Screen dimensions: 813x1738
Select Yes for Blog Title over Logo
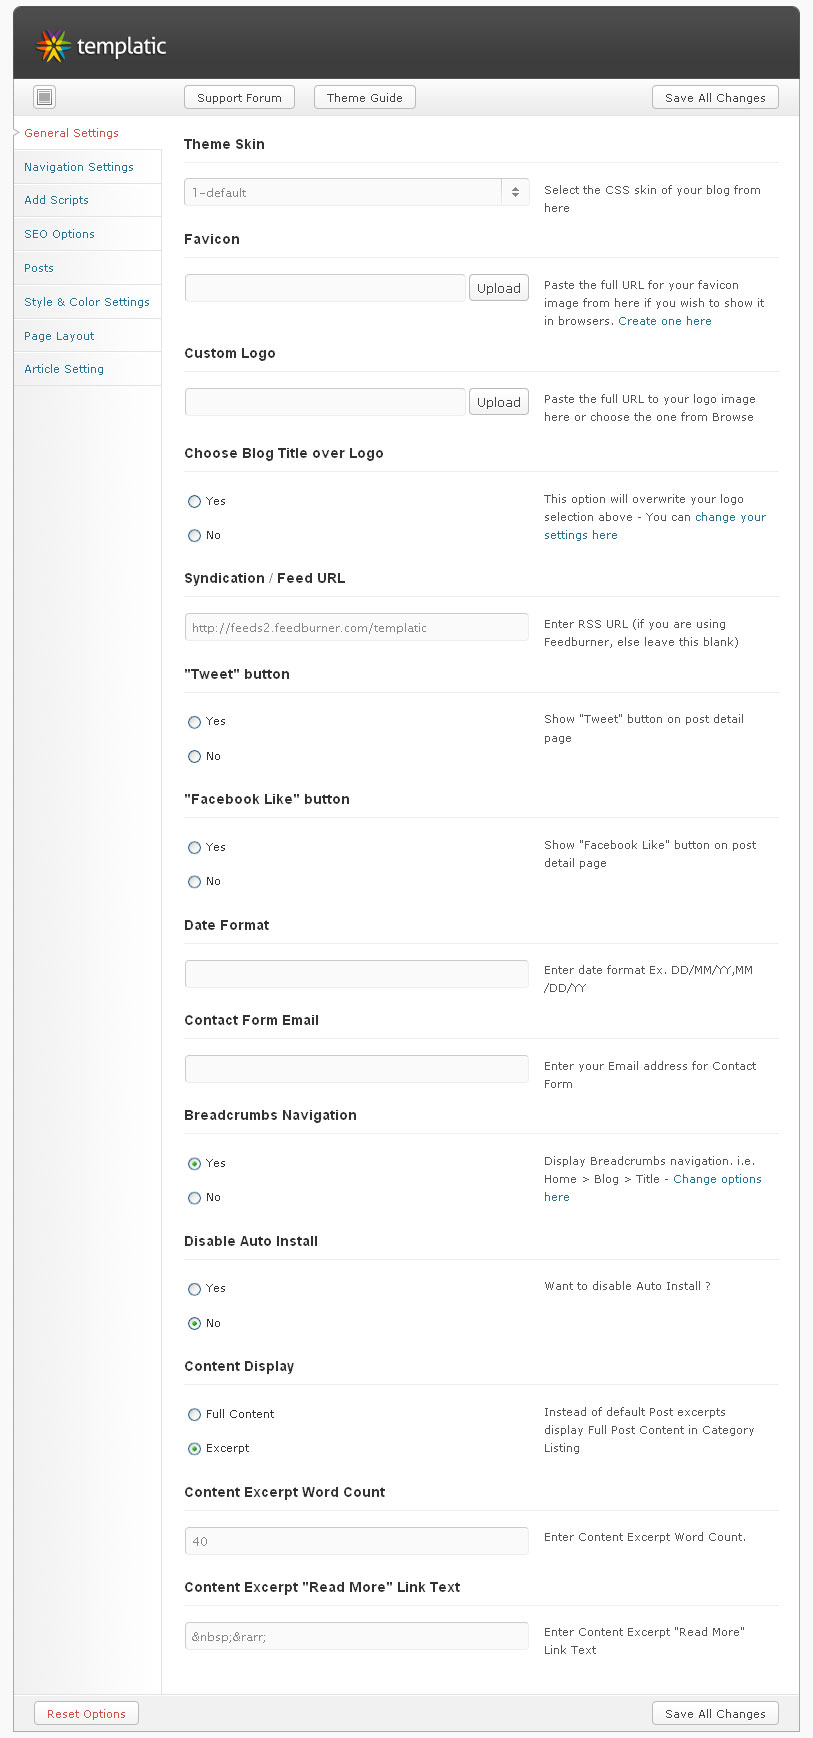click(x=194, y=501)
